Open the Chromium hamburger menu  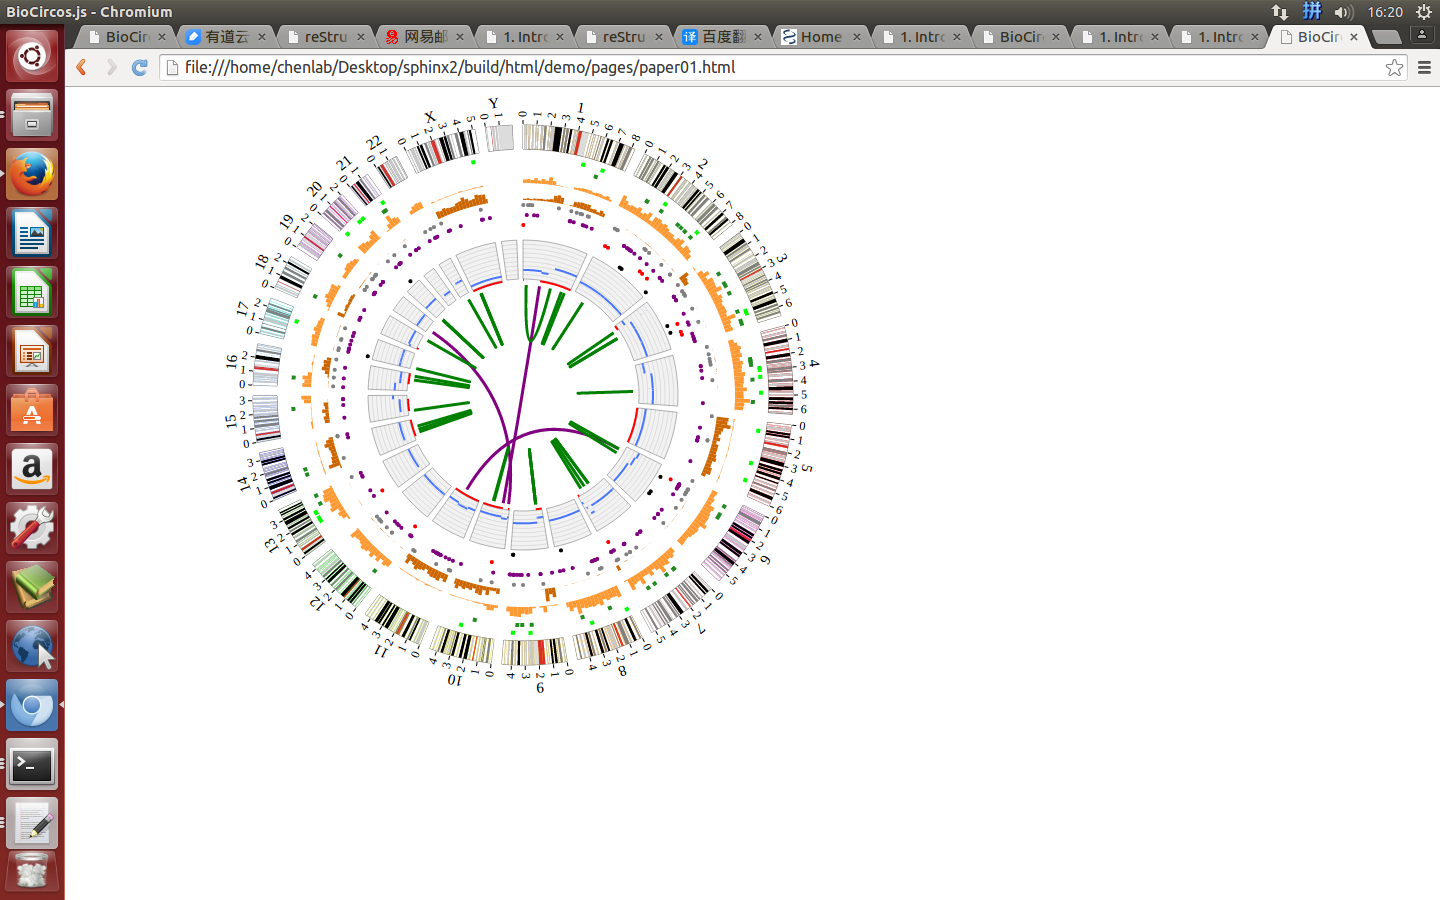click(1424, 67)
